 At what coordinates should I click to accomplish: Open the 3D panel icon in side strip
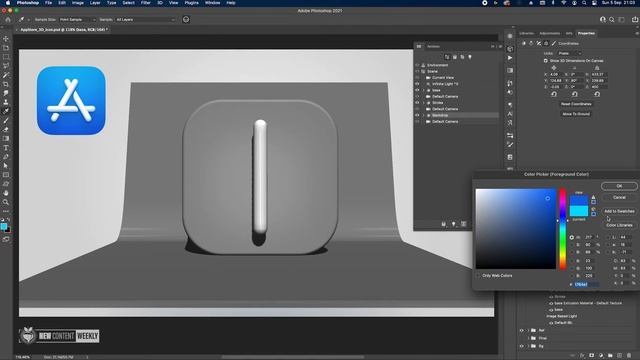(510, 49)
